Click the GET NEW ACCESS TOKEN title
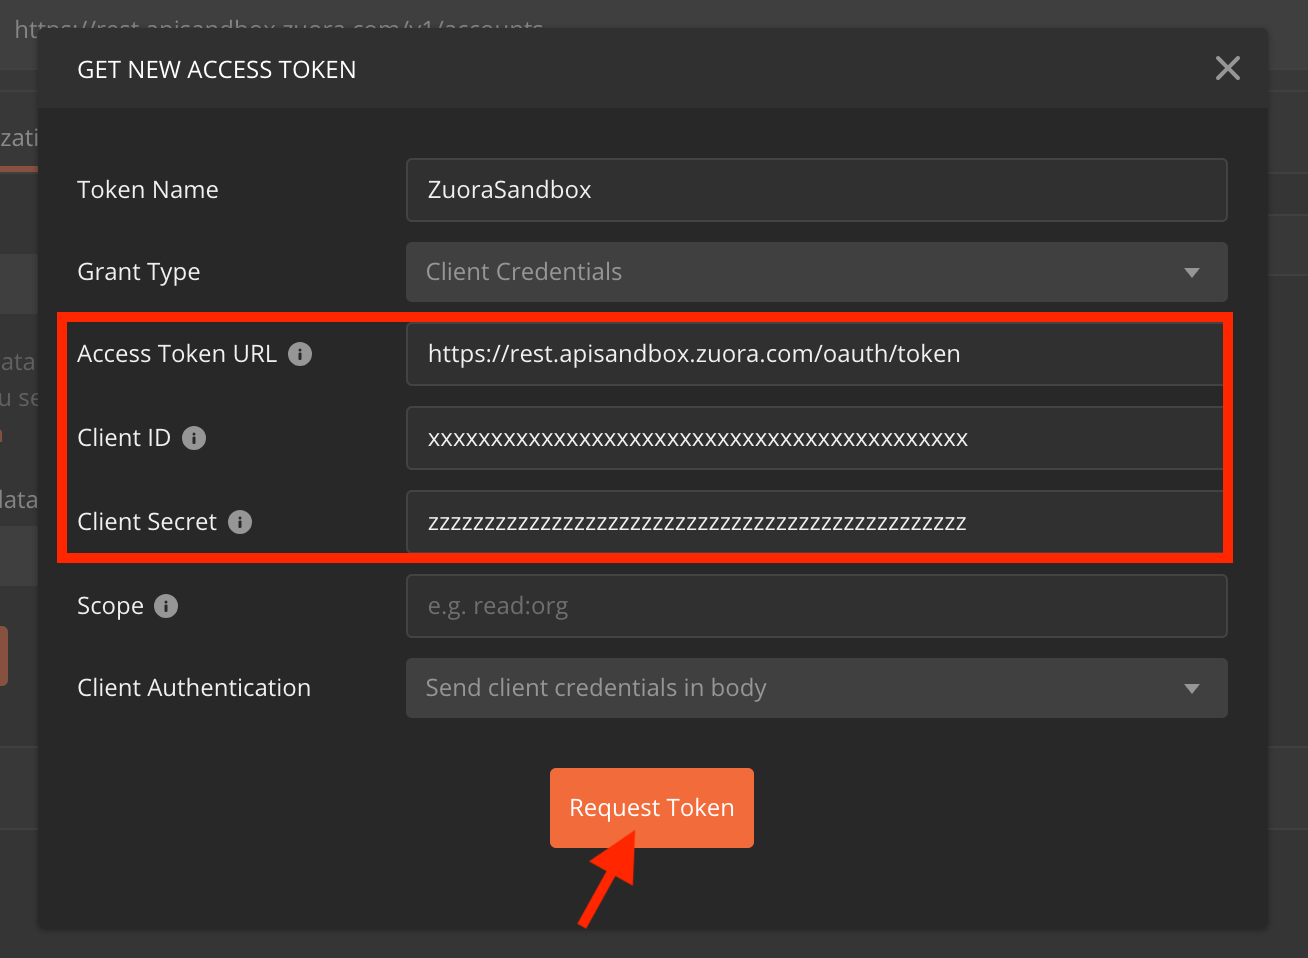The width and height of the screenshot is (1308, 958). pos(217,70)
